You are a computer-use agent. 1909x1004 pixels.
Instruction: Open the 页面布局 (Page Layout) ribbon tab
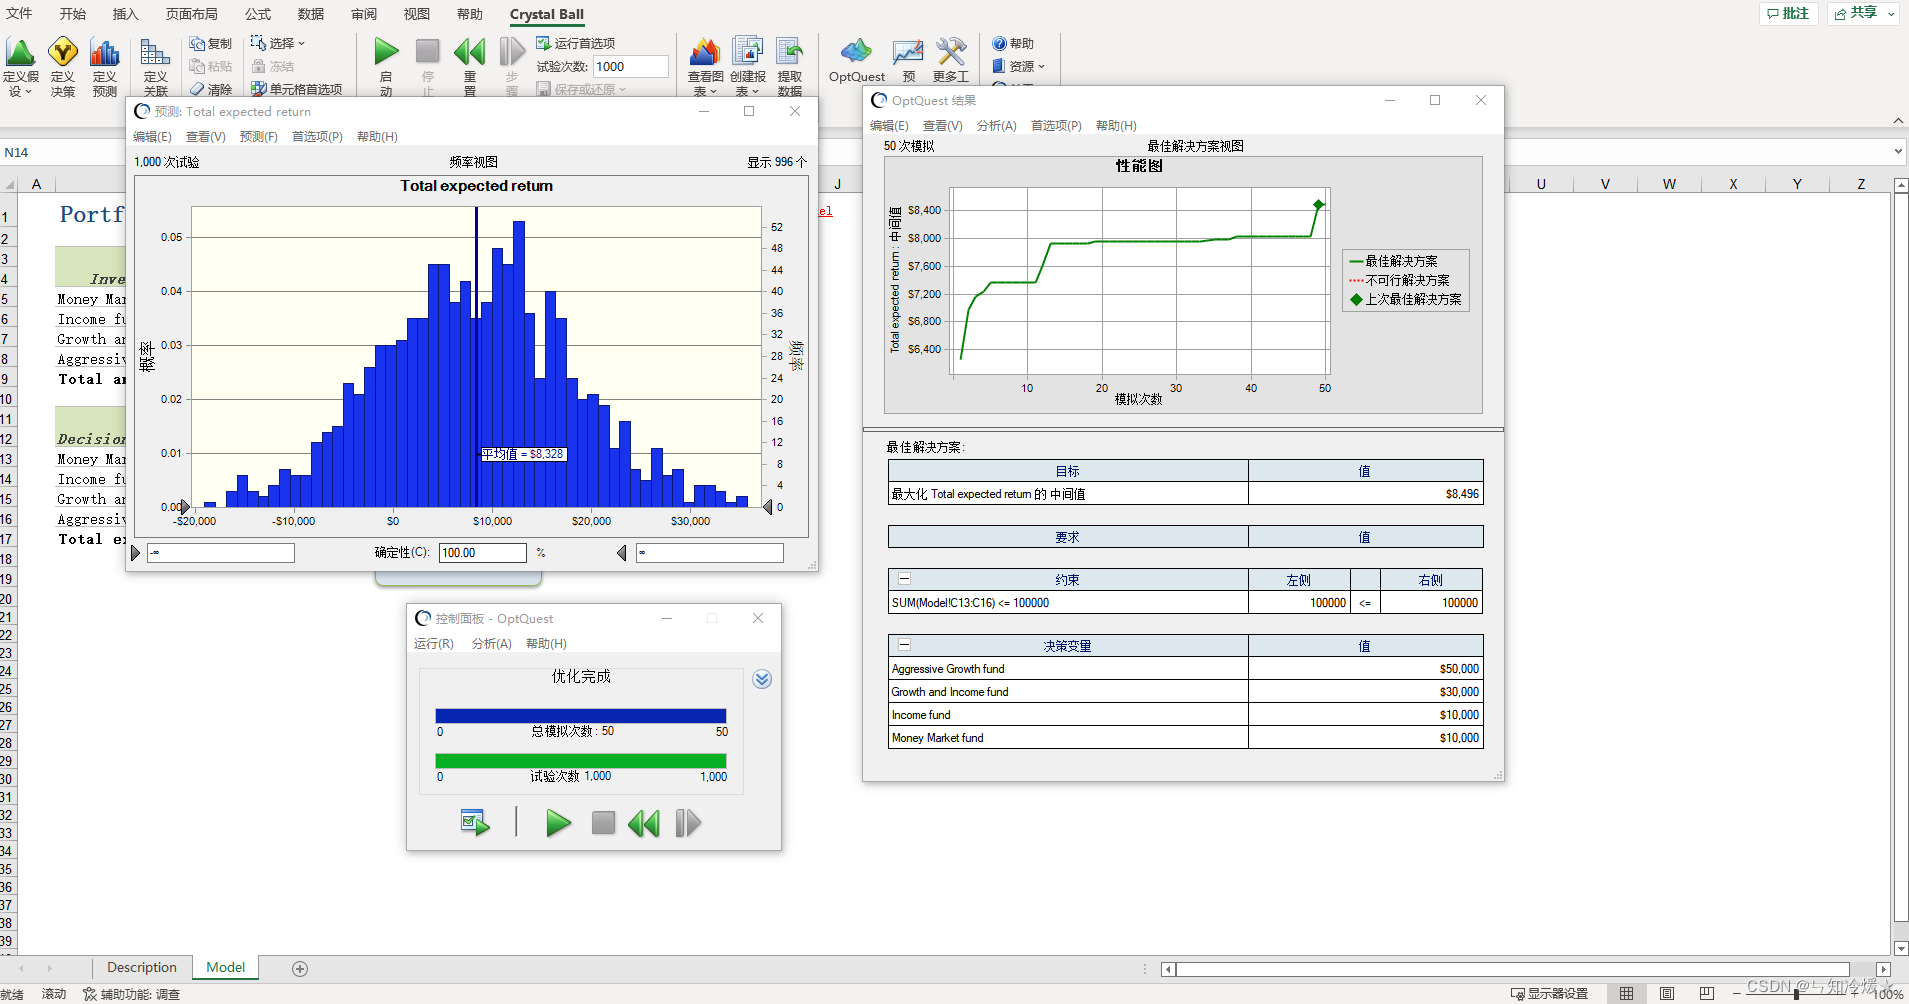tap(192, 14)
